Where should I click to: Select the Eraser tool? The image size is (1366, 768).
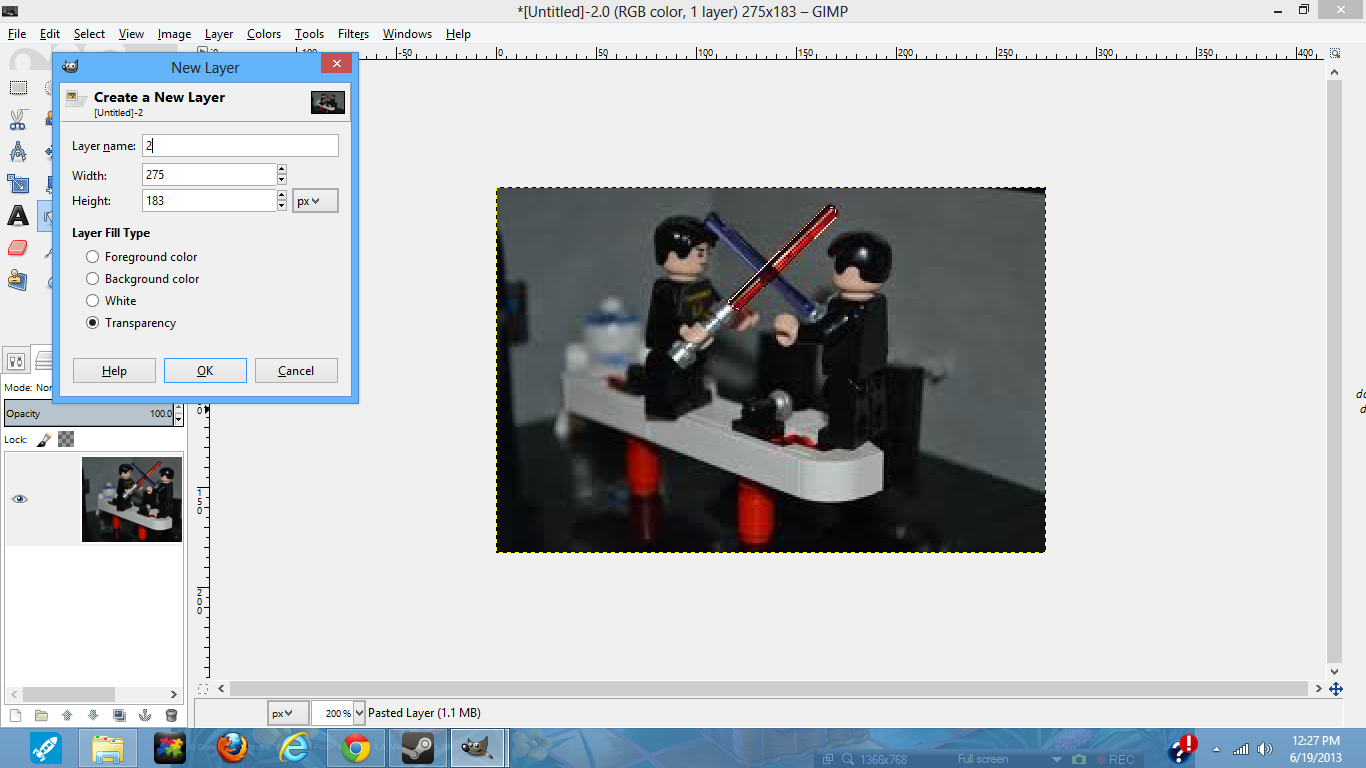pos(18,248)
